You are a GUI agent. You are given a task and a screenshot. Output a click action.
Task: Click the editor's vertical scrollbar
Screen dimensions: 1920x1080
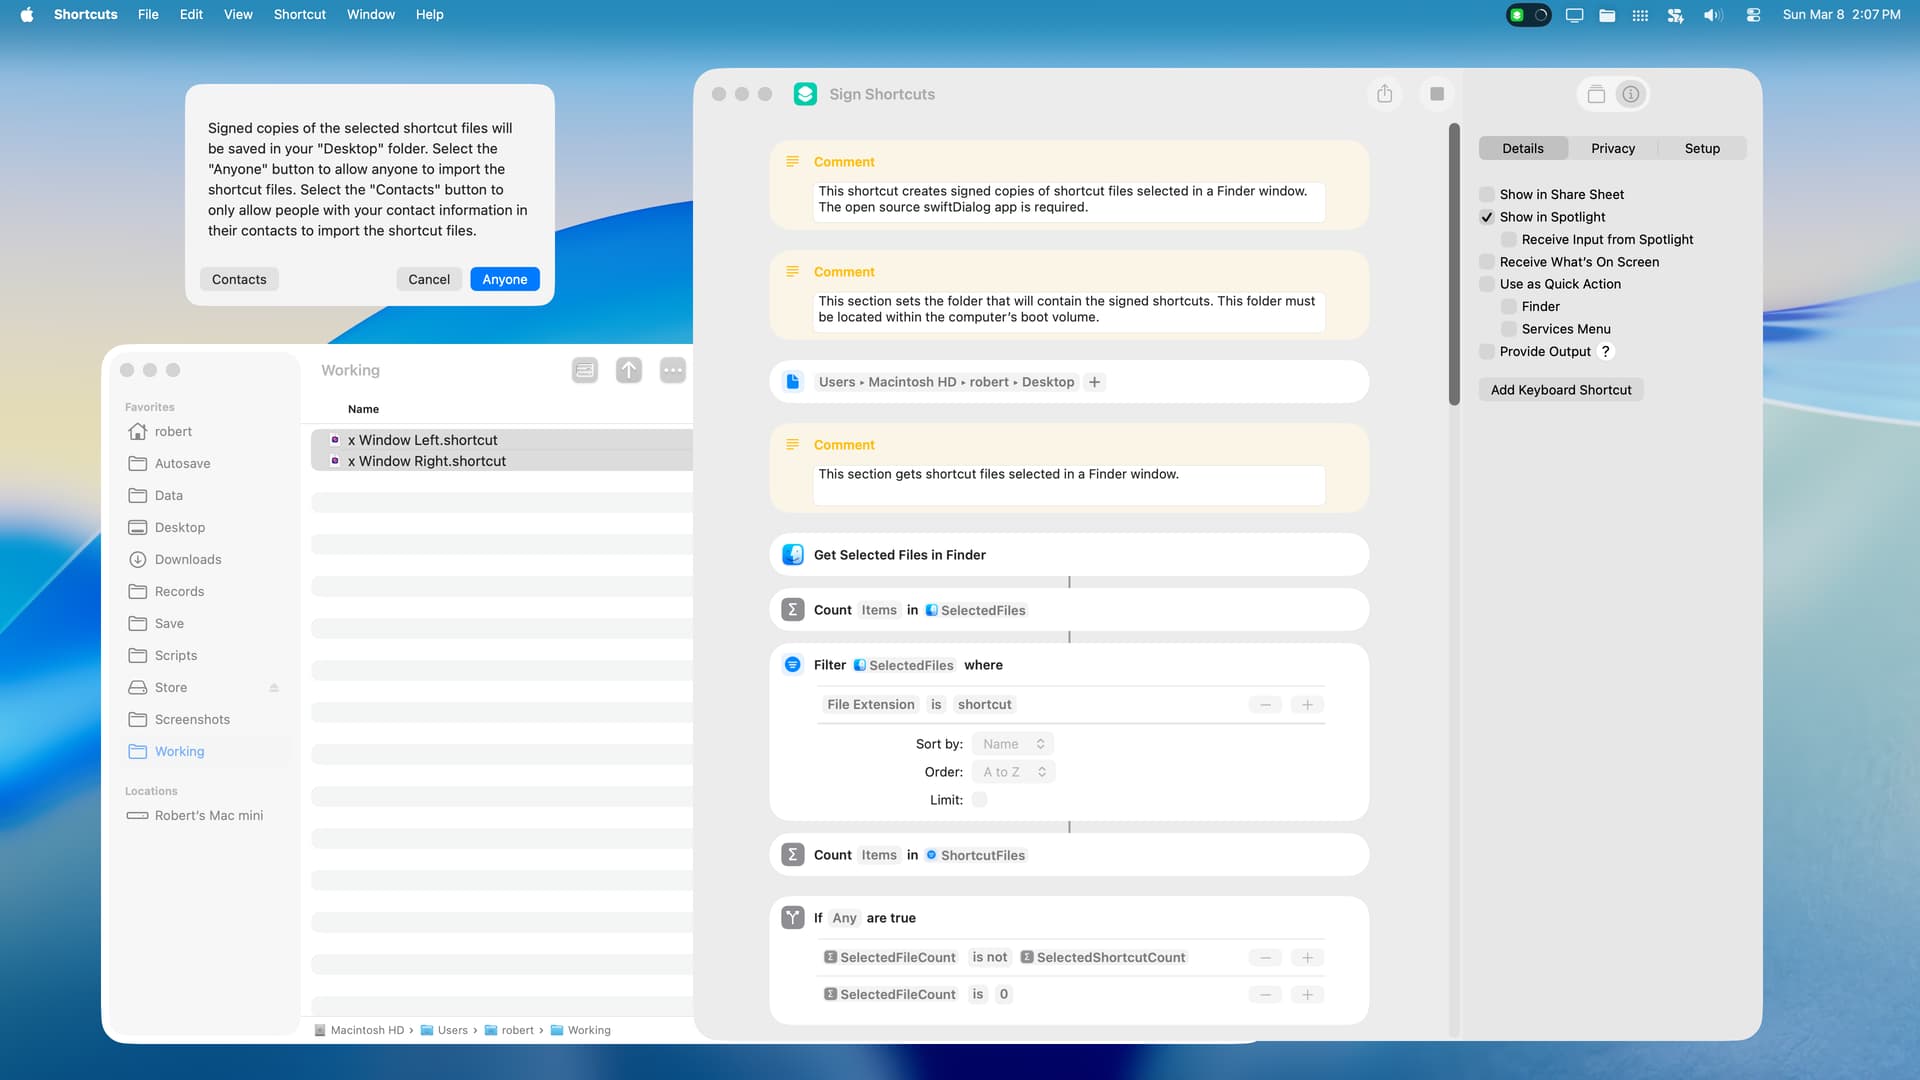(1454, 265)
